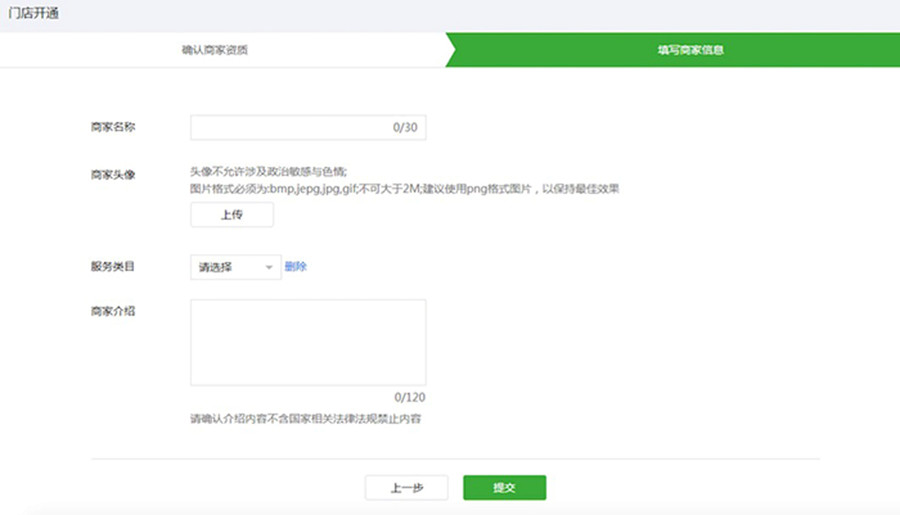Open the 请选择 service category dropdown
This screenshot has height=515, width=900.
pos(235,267)
